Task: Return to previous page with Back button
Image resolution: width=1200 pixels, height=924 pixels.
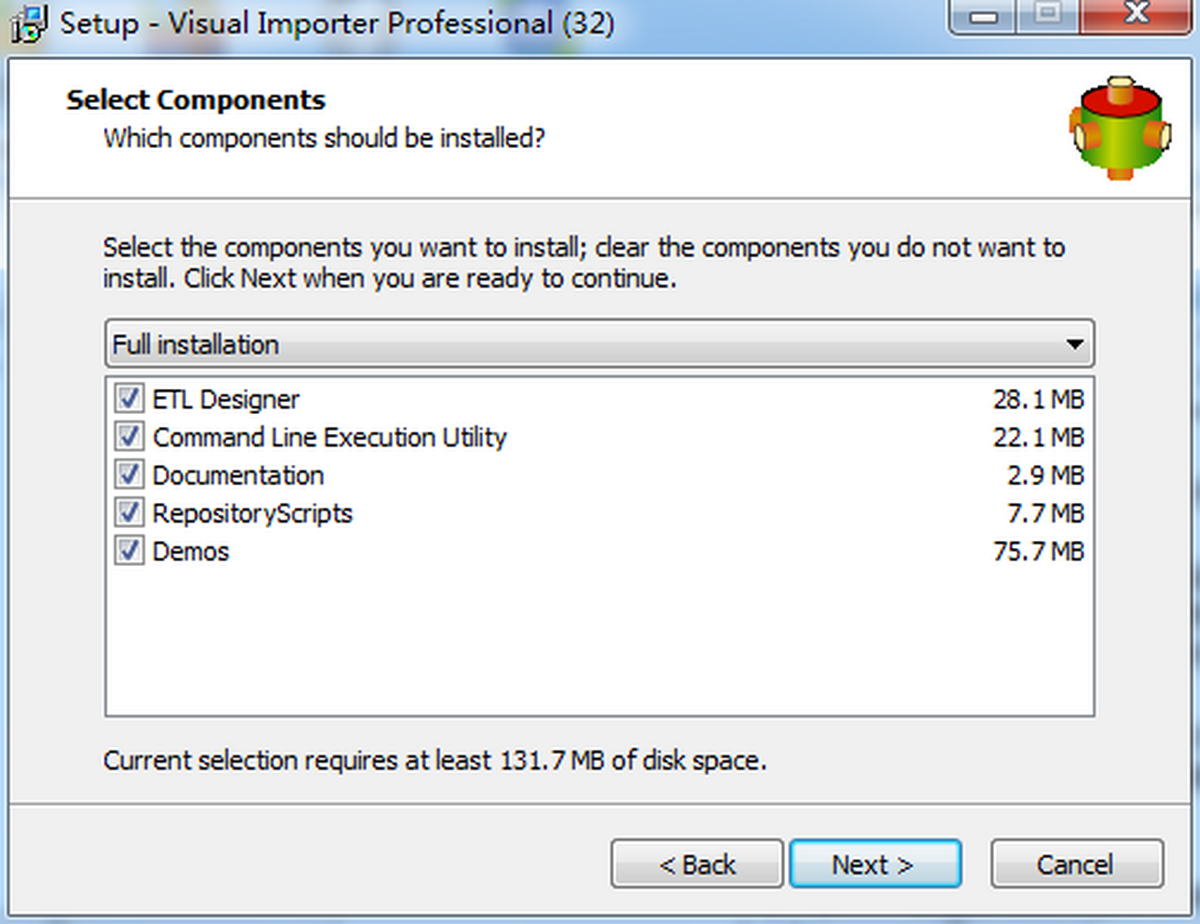Action: 697,864
